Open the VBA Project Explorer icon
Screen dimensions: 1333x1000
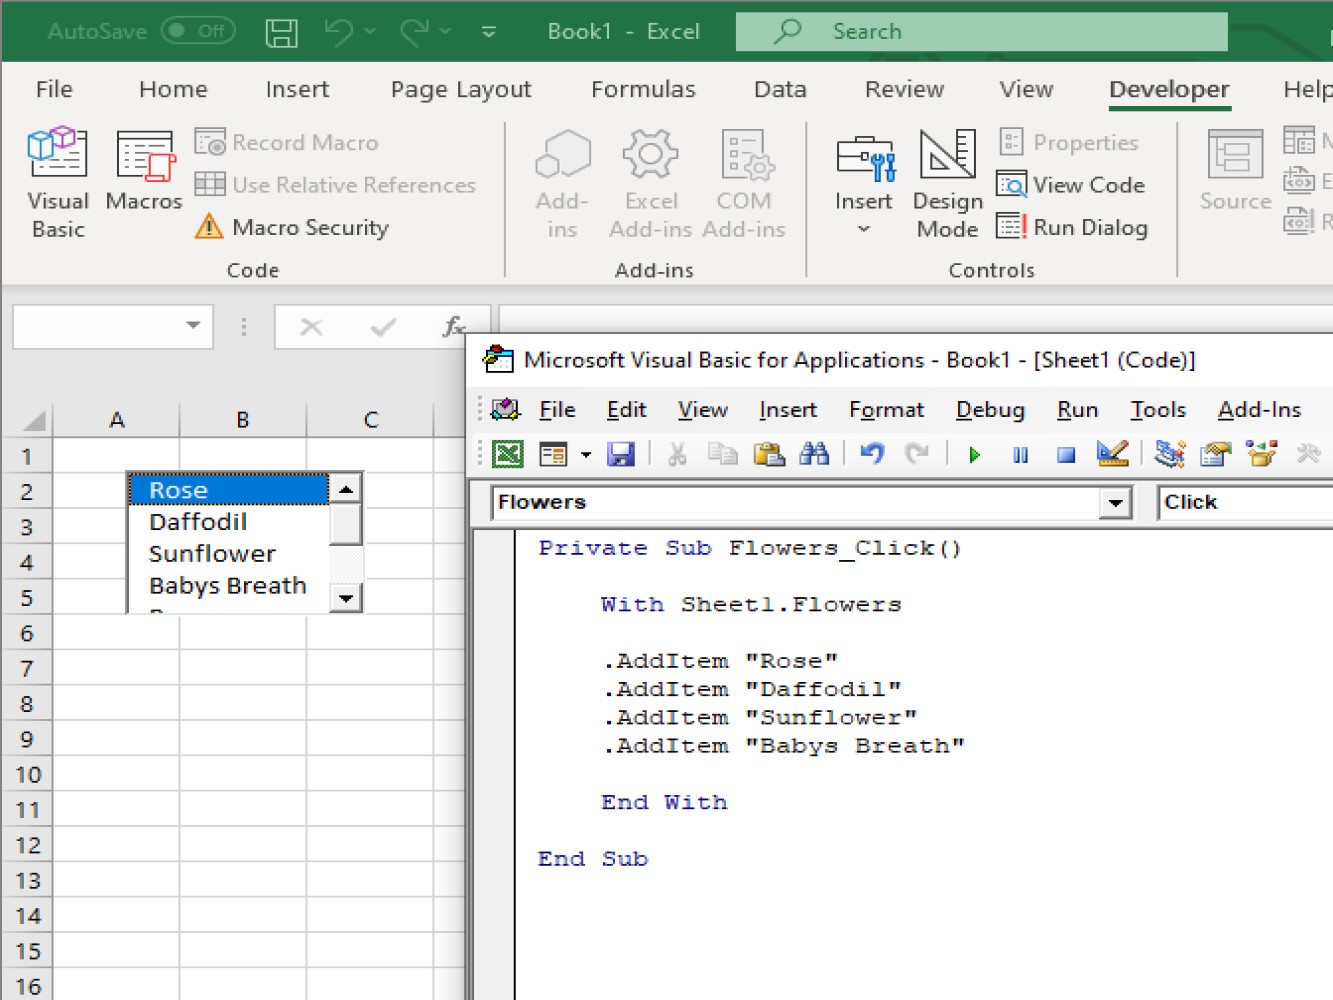1169,455
